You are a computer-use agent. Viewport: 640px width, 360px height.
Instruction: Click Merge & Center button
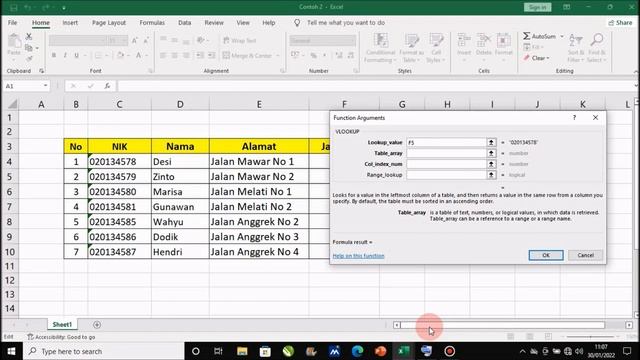click(247, 55)
